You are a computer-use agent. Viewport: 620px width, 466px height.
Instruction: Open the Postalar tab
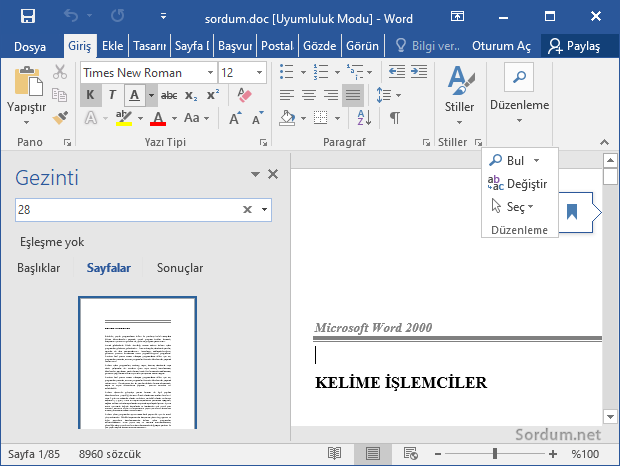coord(277,46)
